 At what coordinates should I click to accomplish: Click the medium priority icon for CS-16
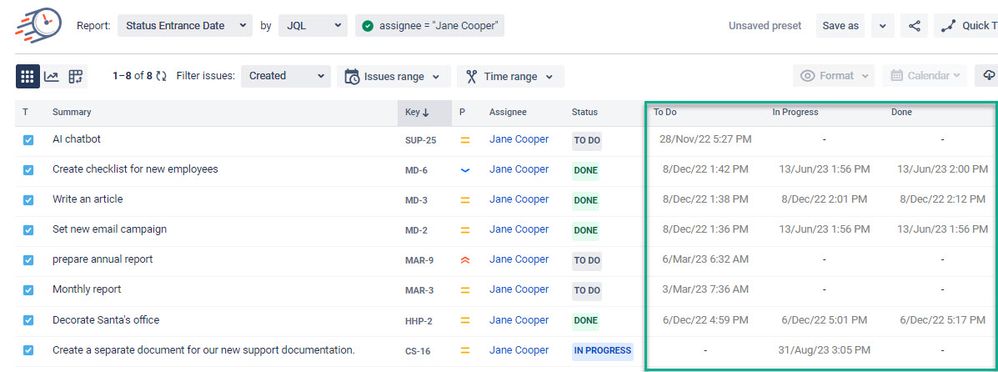click(x=465, y=350)
